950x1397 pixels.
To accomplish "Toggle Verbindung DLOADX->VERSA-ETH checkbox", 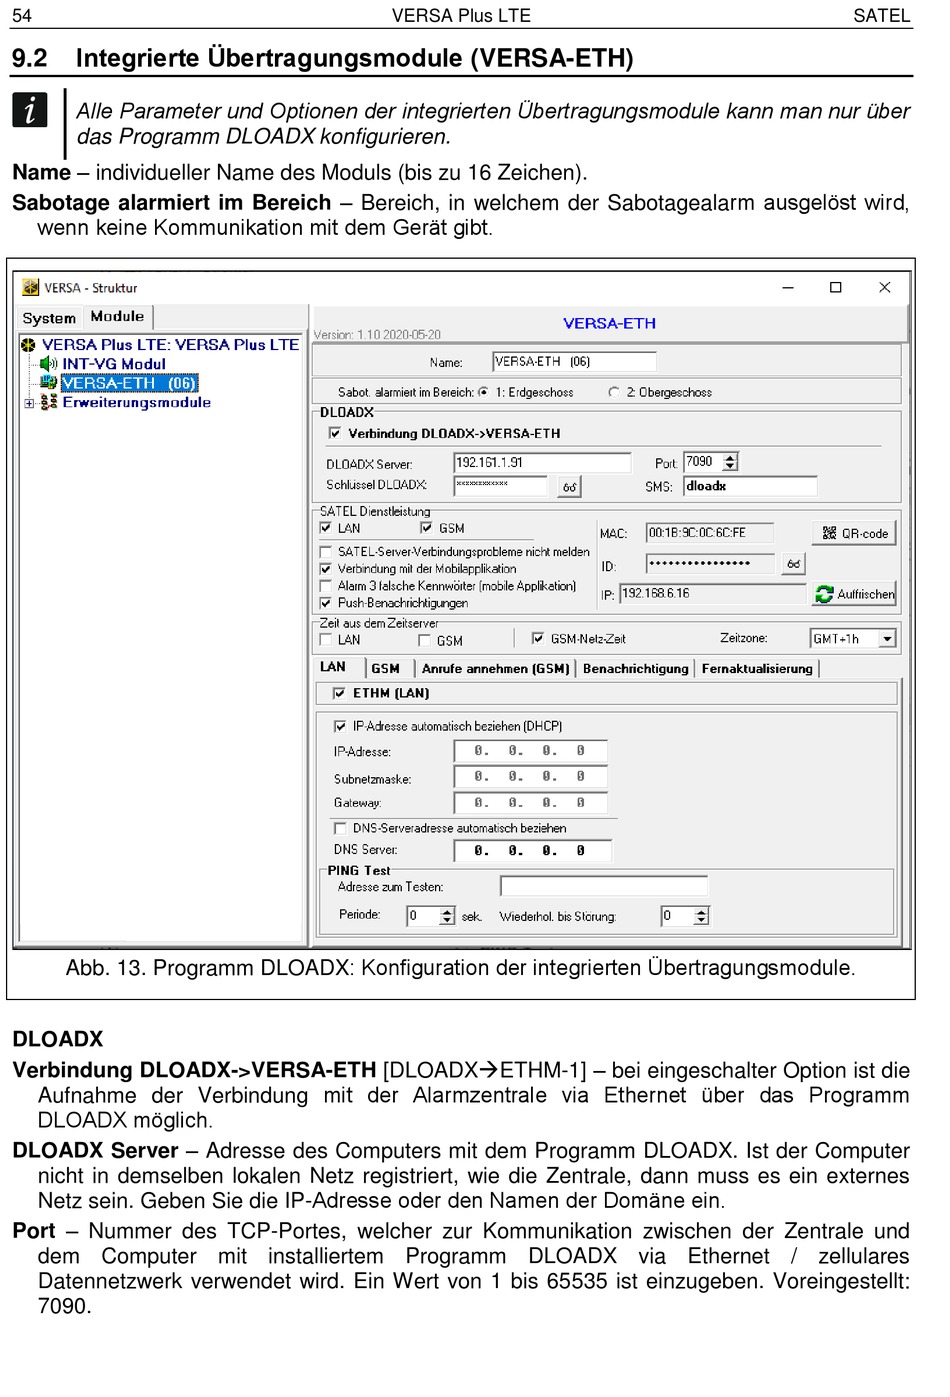I will [x=335, y=434].
